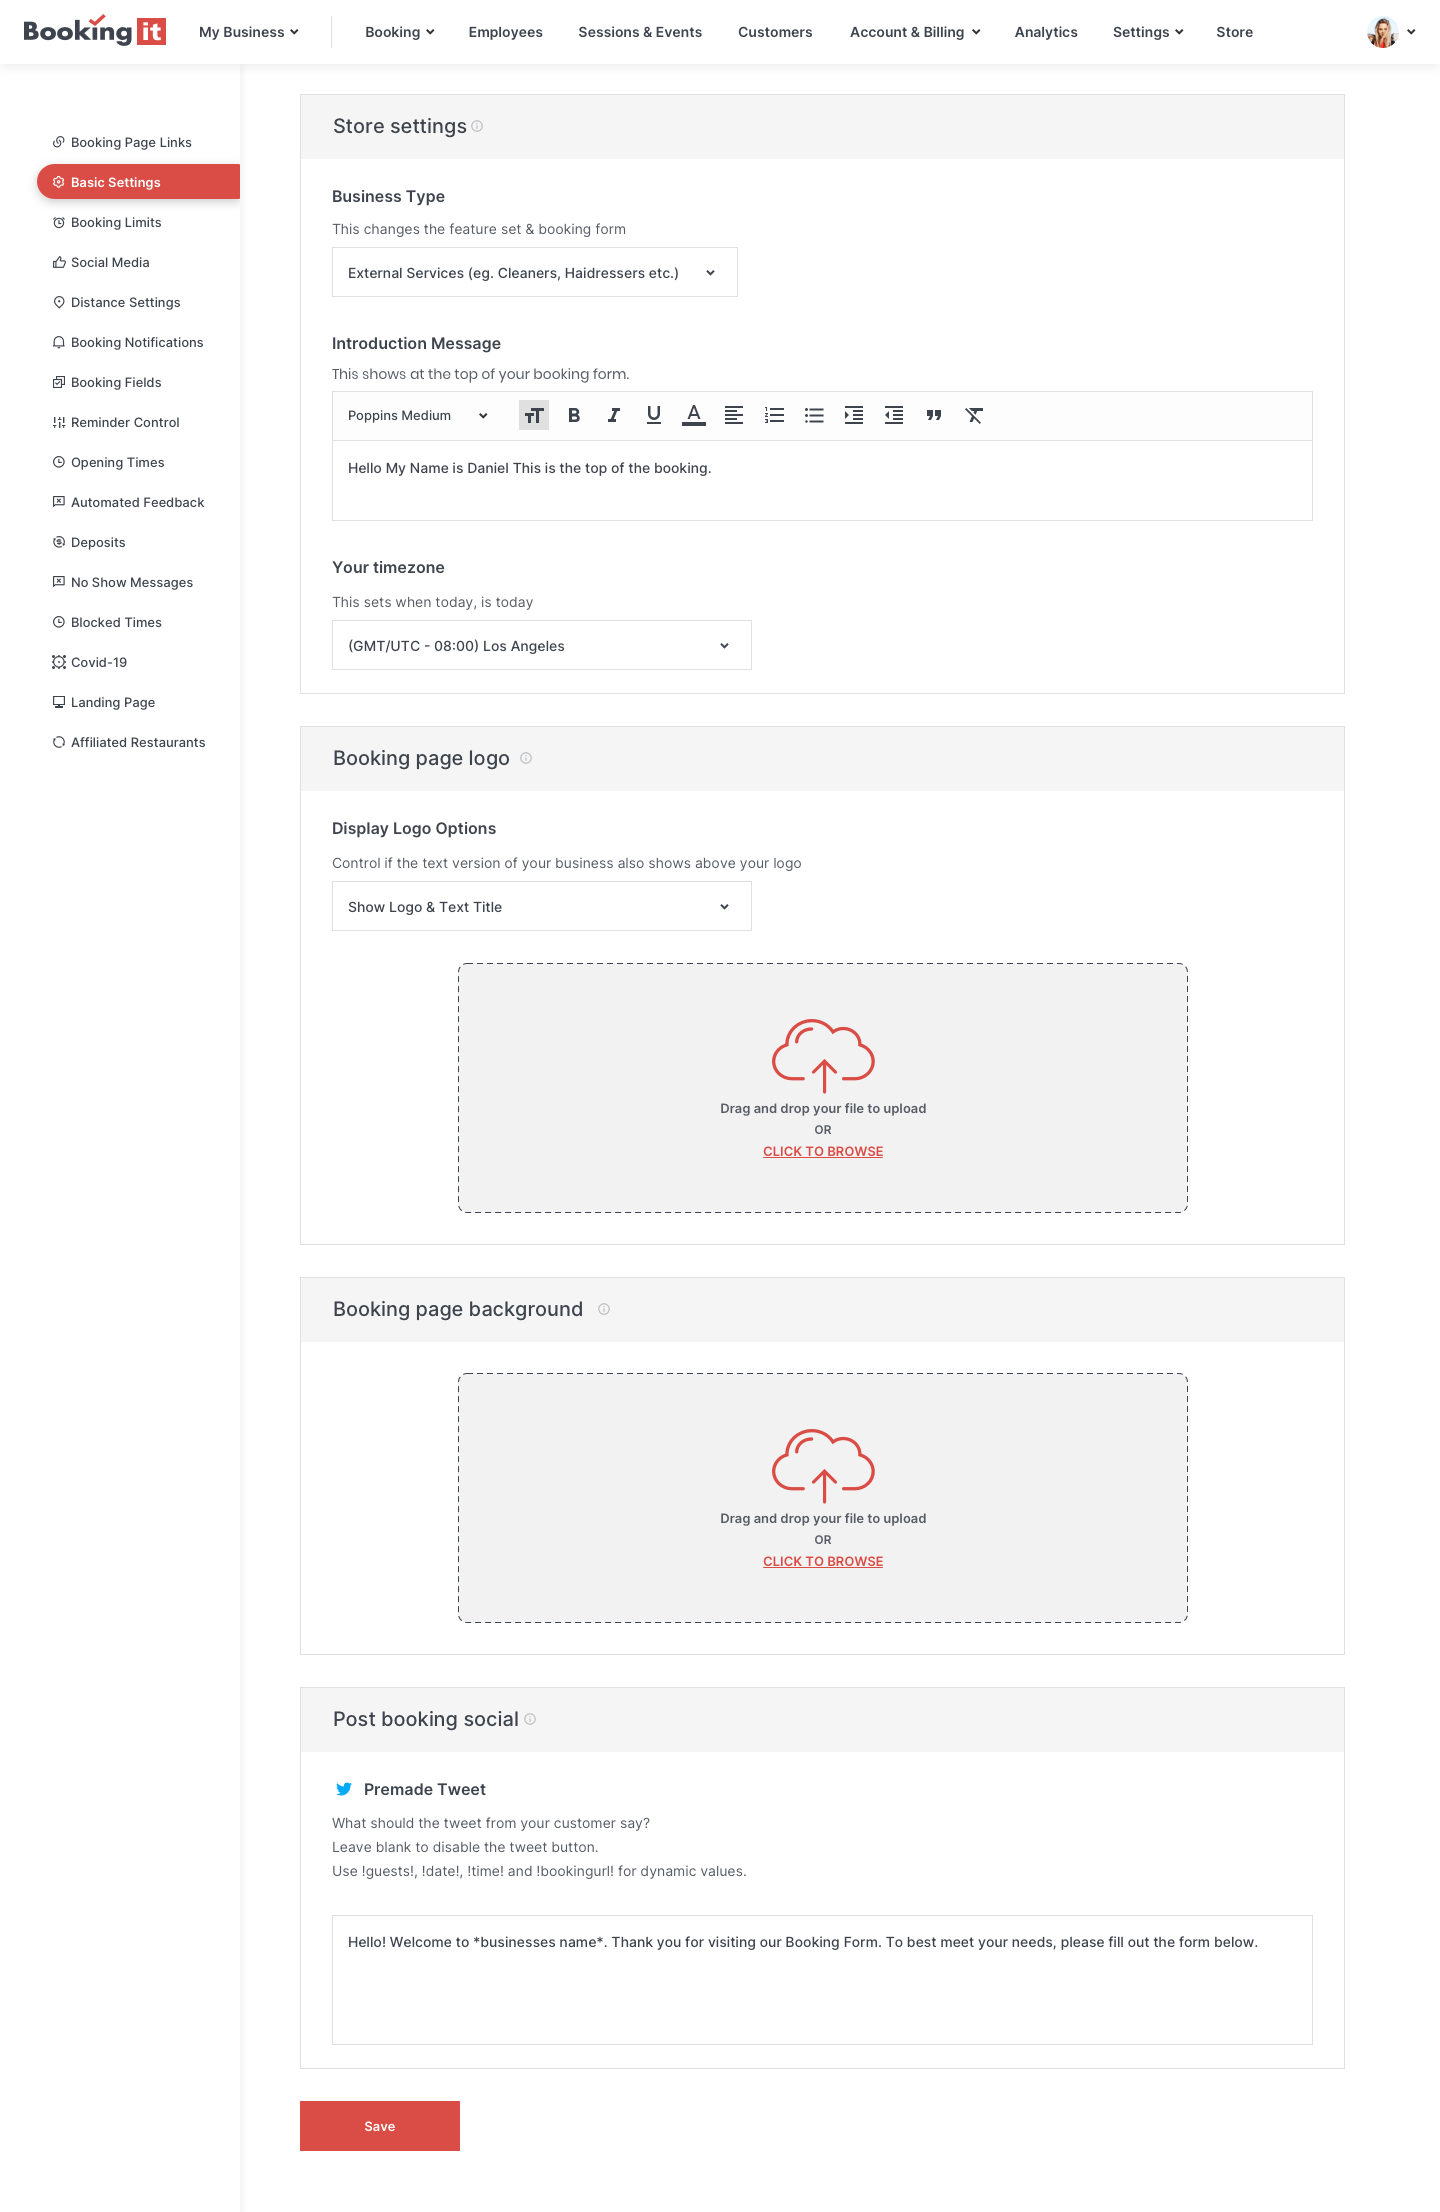Click into the Introduction Message text area
Viewport: 1440px width, 2212px height.
(822, 480)
